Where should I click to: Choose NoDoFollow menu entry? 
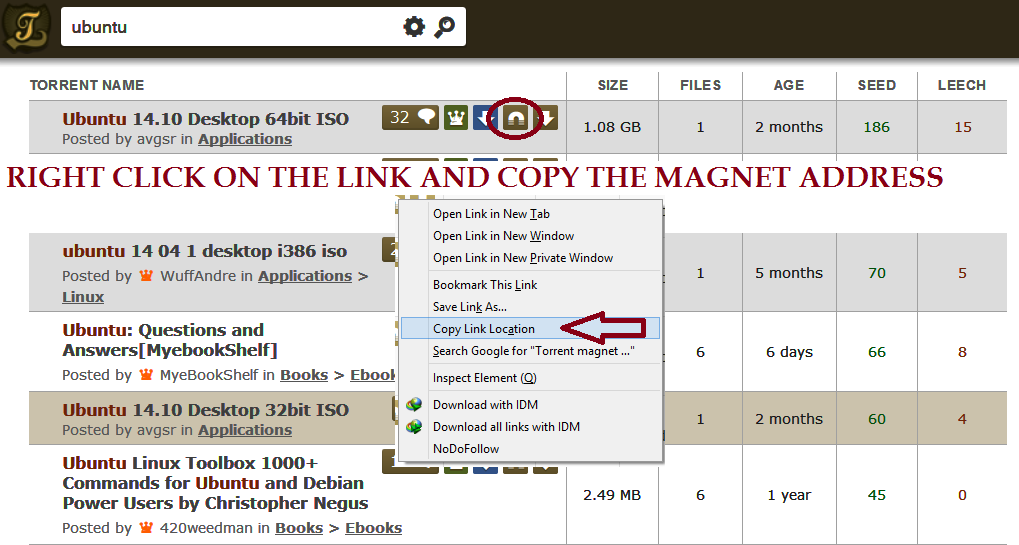(x=466, y=449)
